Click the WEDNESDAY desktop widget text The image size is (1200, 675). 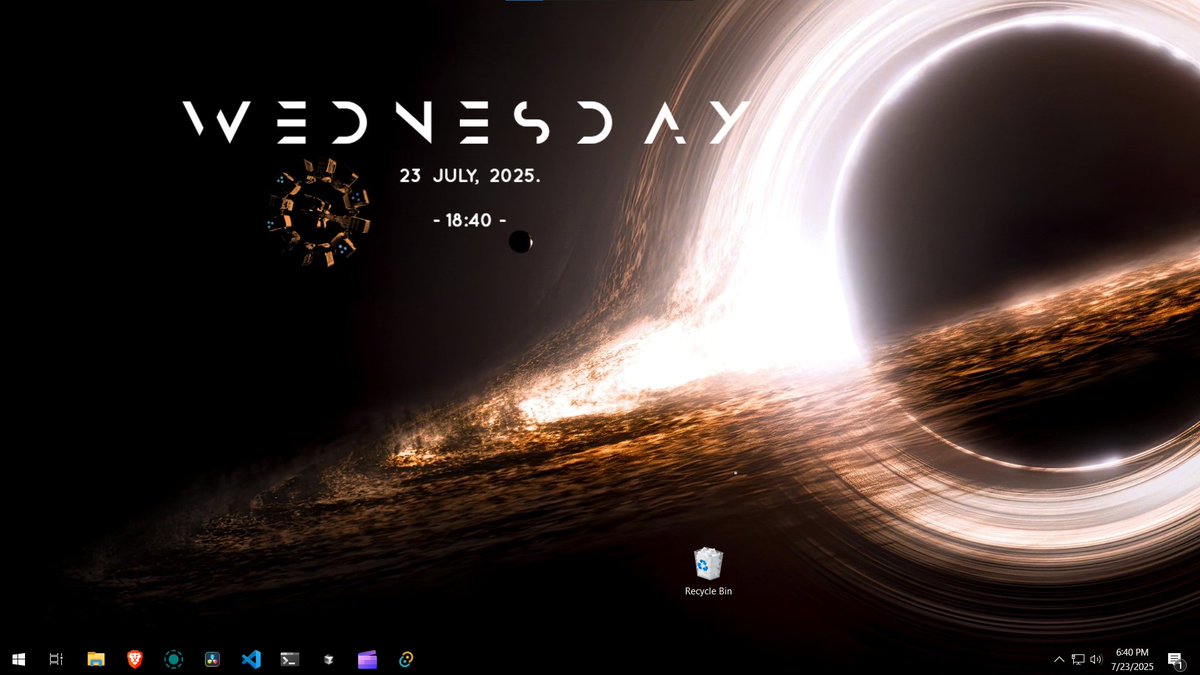(467, 122)
